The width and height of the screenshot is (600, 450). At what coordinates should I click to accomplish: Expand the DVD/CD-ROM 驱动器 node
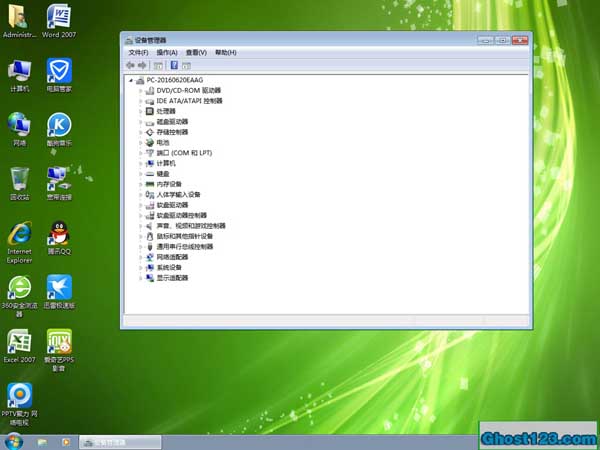point(140,91)
